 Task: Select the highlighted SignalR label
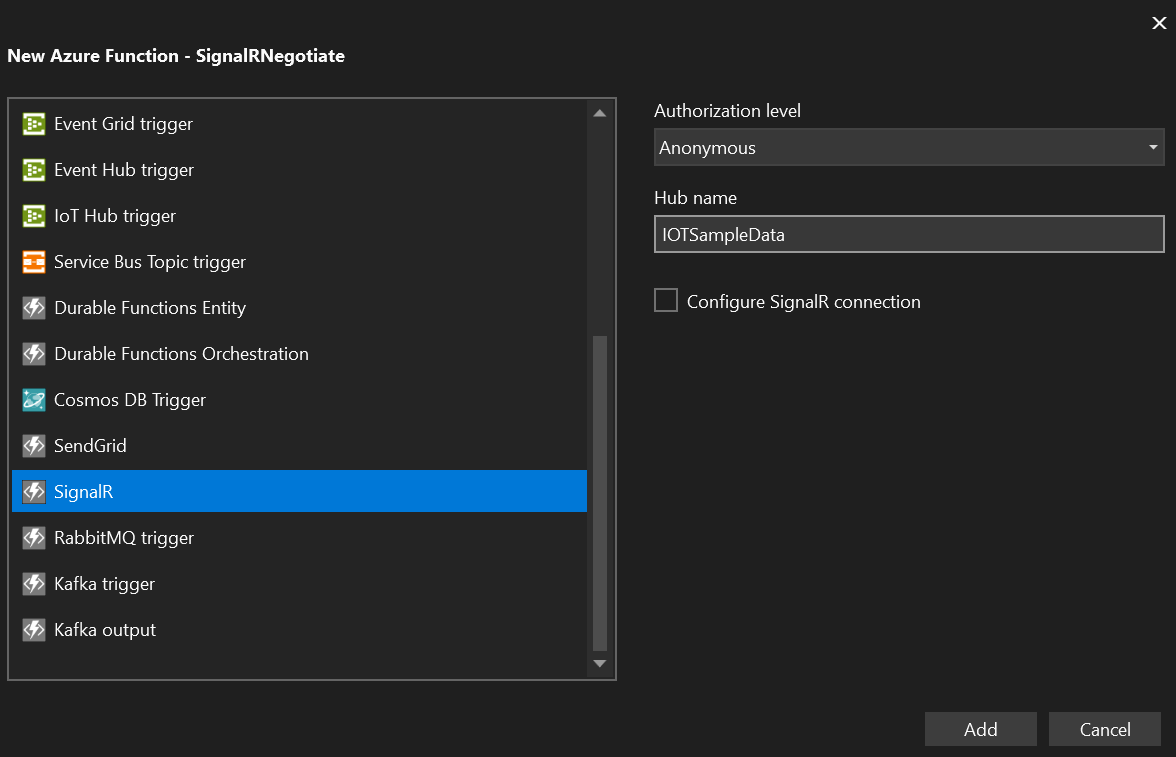point(83,491)
